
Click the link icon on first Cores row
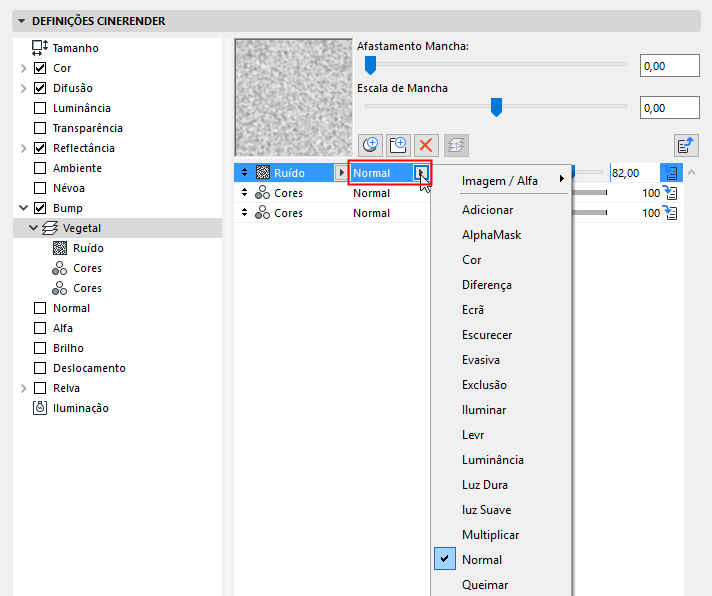[x=670, y=192]
